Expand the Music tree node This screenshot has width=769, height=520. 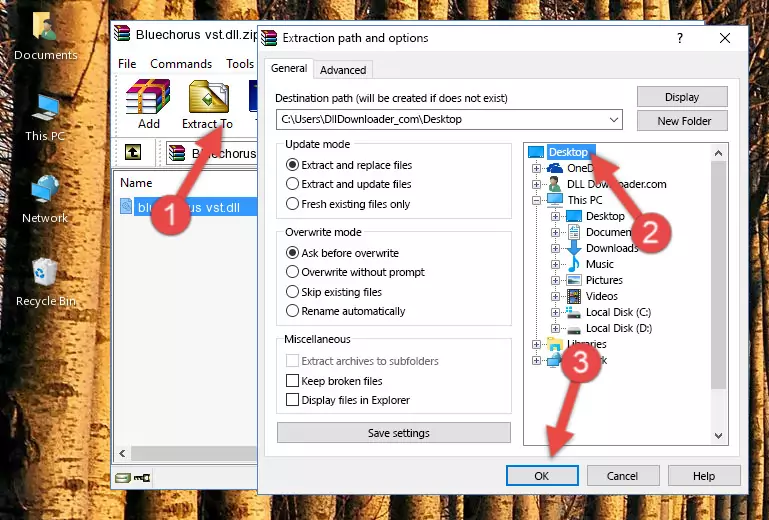555,264
